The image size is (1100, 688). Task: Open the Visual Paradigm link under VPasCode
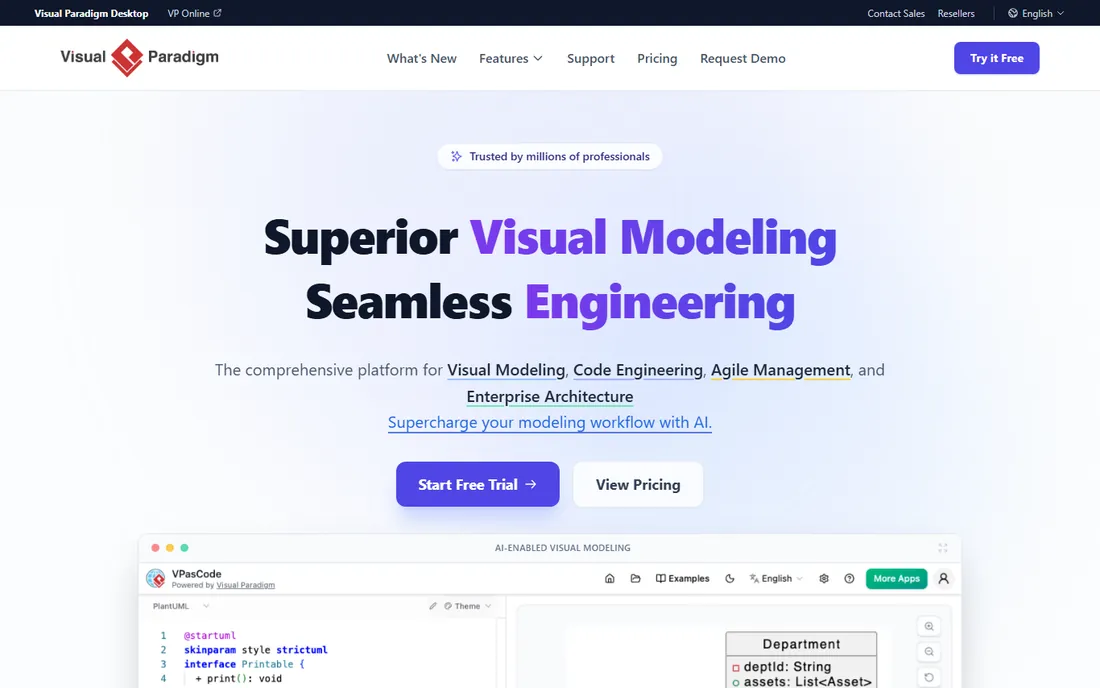click(x=246, y=585)
